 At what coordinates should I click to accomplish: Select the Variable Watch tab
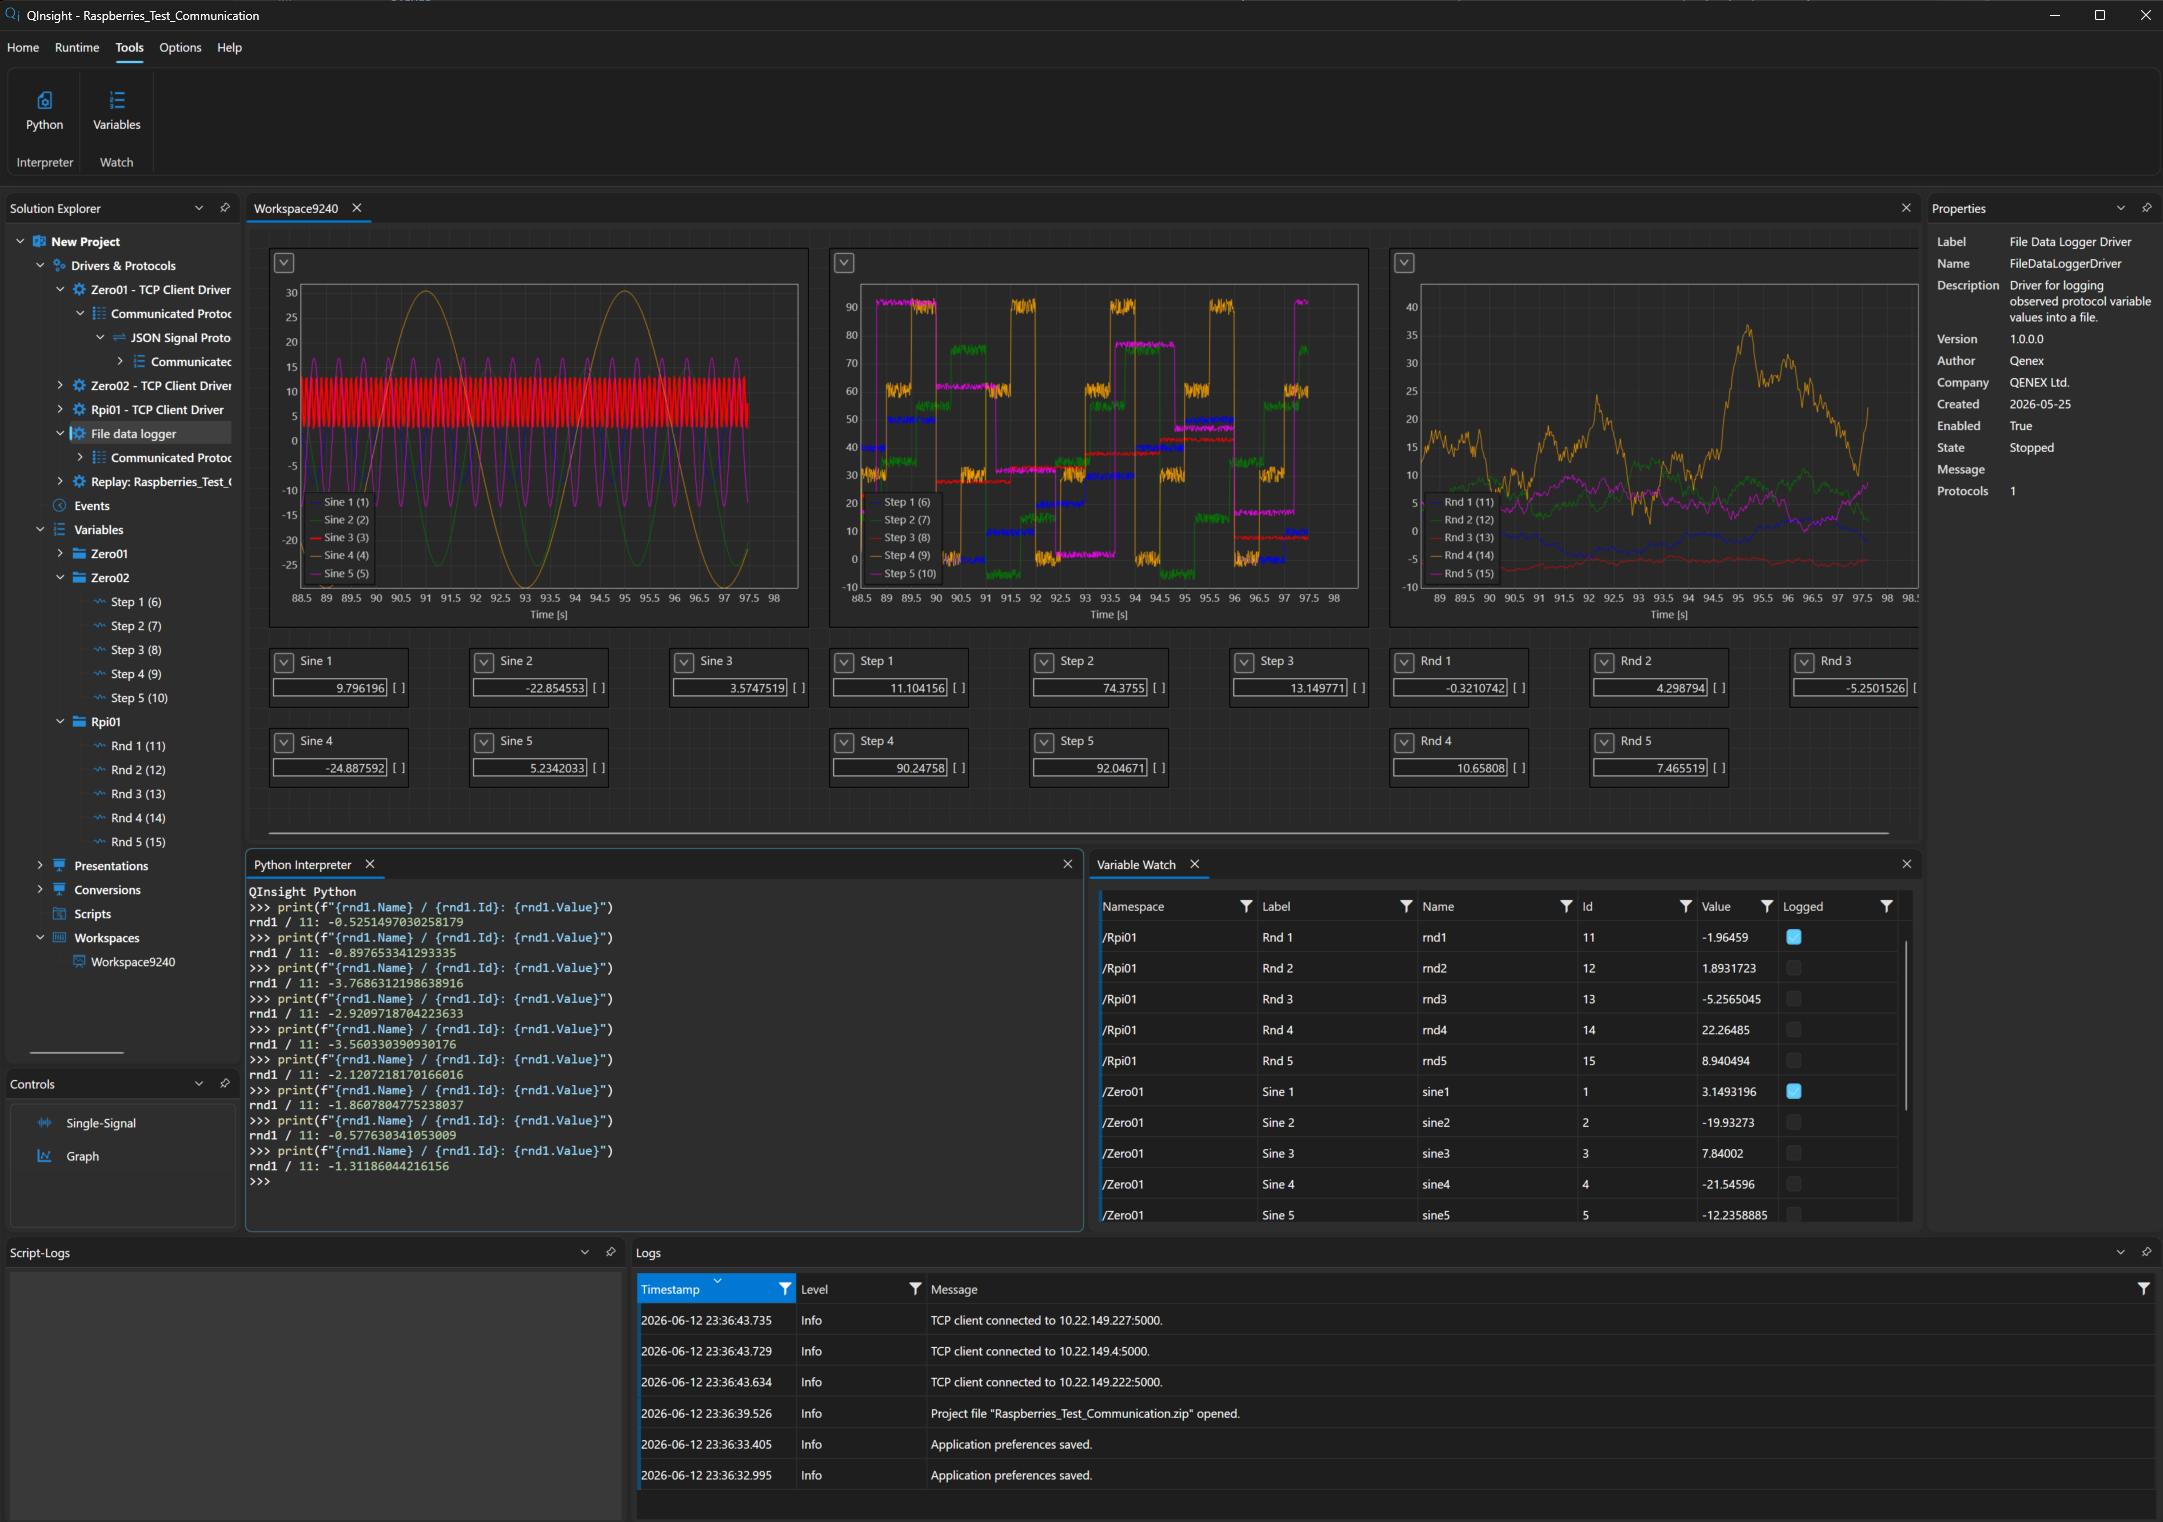[x=1136, y=864]
